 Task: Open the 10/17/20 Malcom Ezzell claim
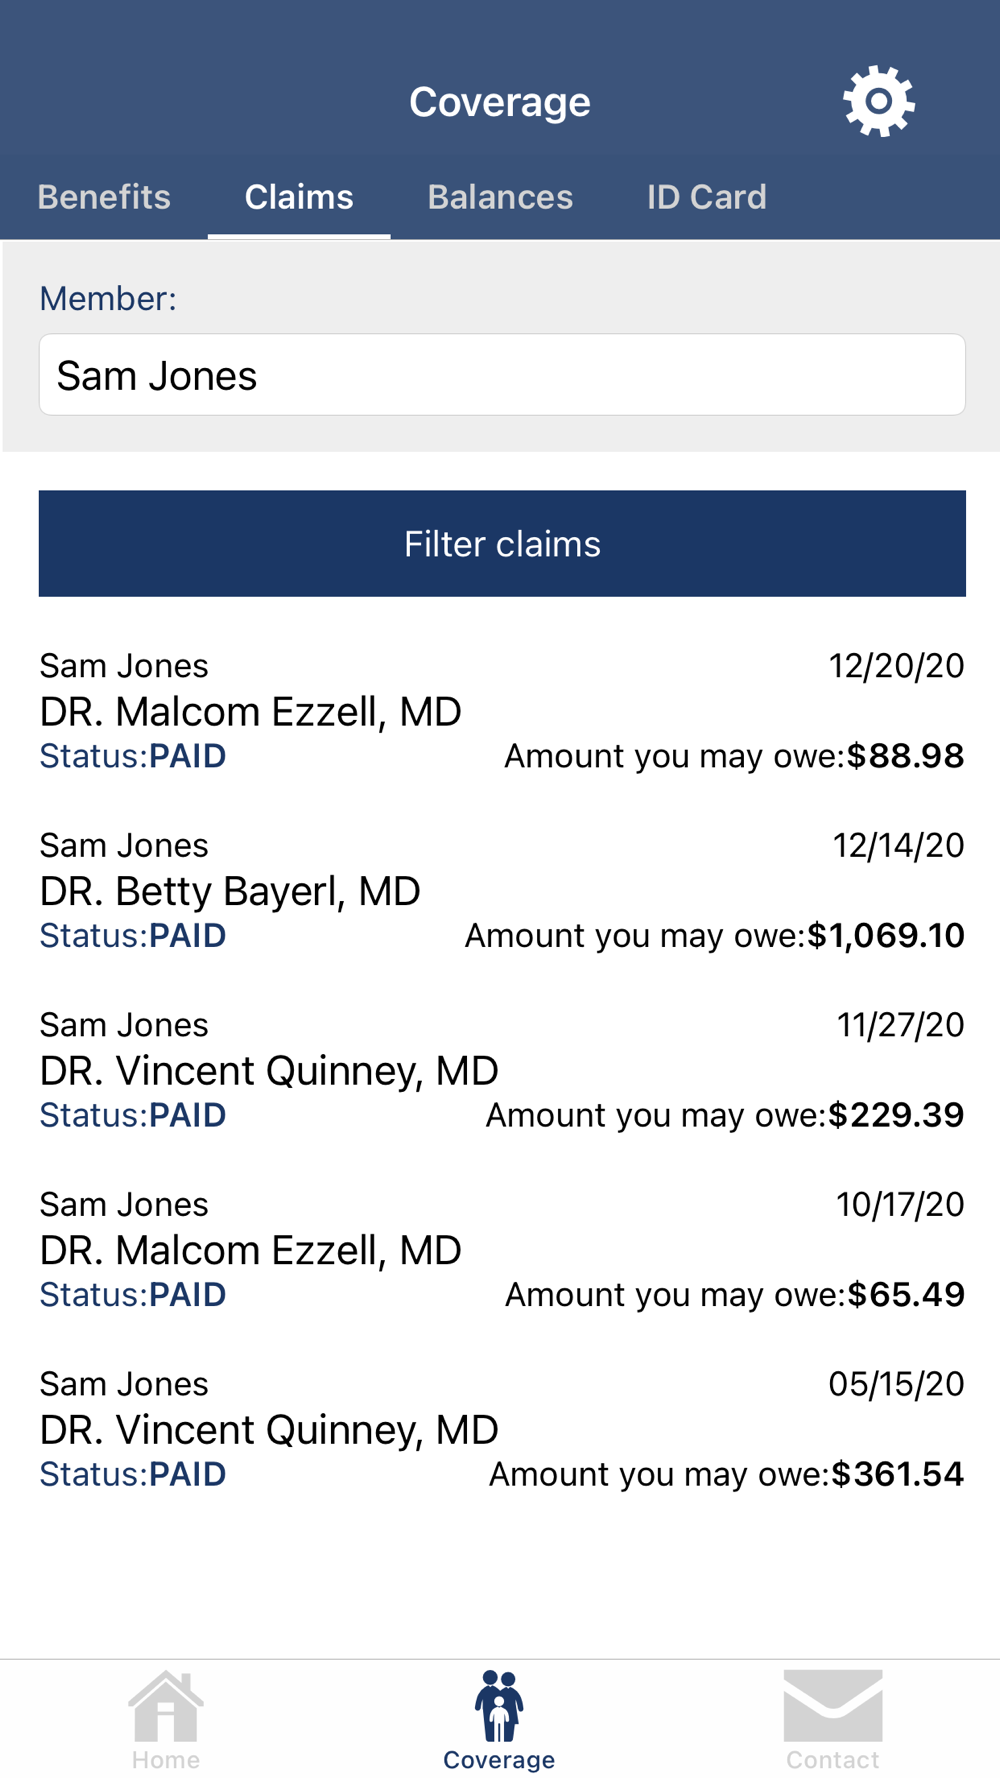[502, 1250]
